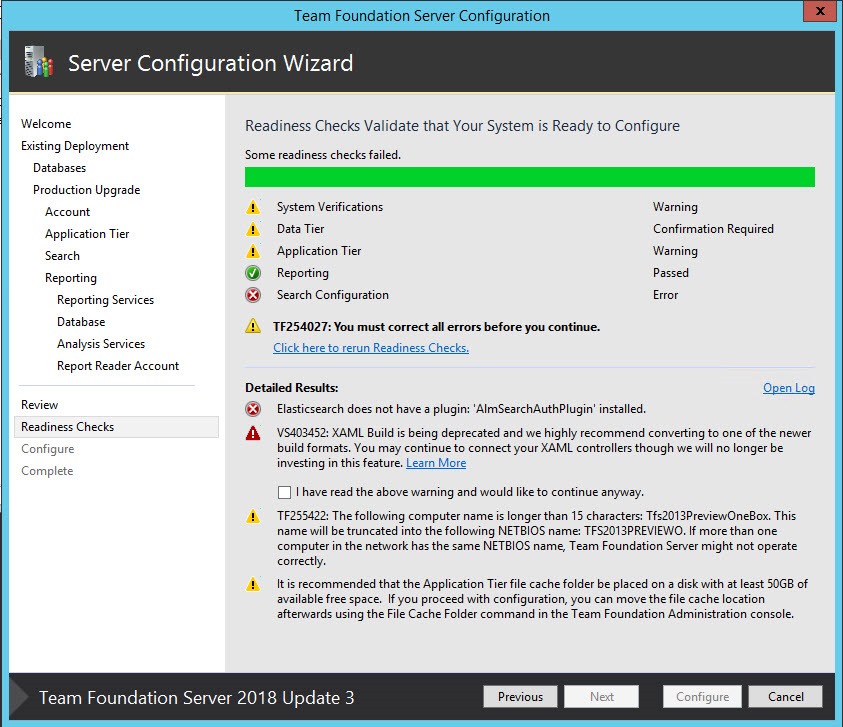Select Database step under Reporting
The image size is (843, 727).
coord(81,322)
